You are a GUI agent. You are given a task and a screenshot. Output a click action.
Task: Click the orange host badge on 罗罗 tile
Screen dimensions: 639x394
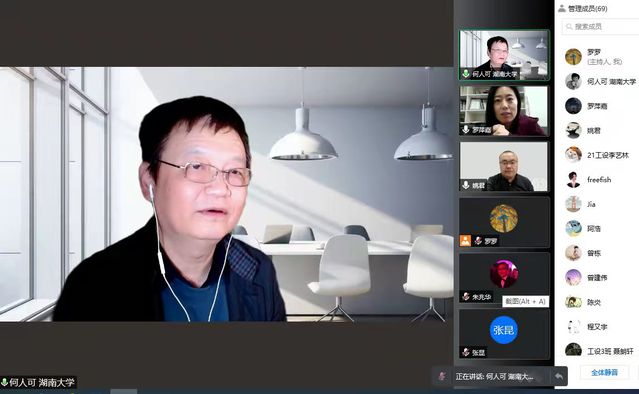[x=465, y=241]
